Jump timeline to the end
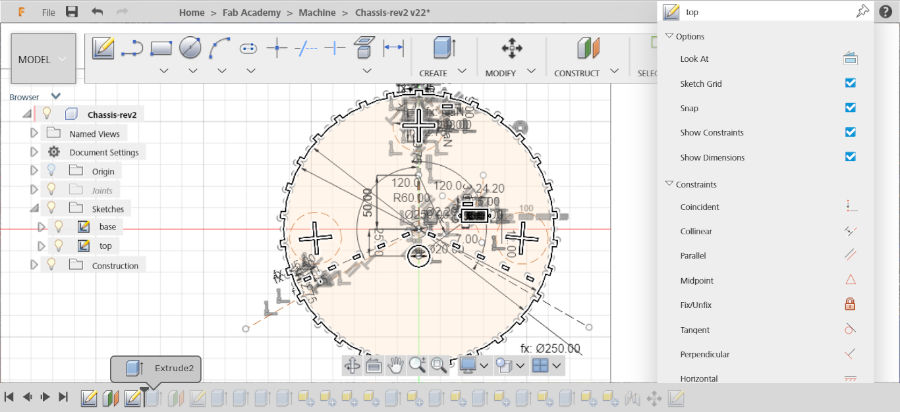 click(x=63, y=397)
